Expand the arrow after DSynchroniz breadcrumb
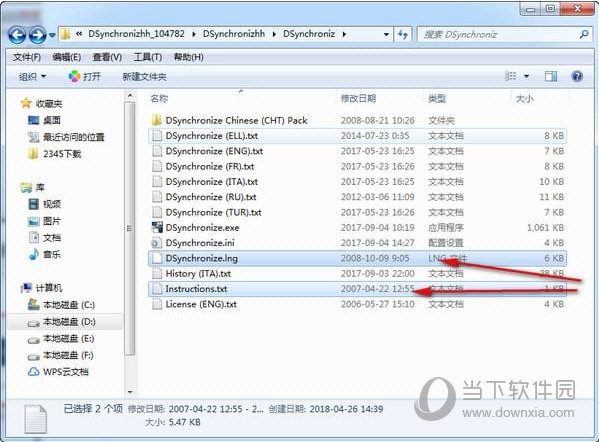The height and width of the screenshot is (442, 599). [x=344, y=34]
